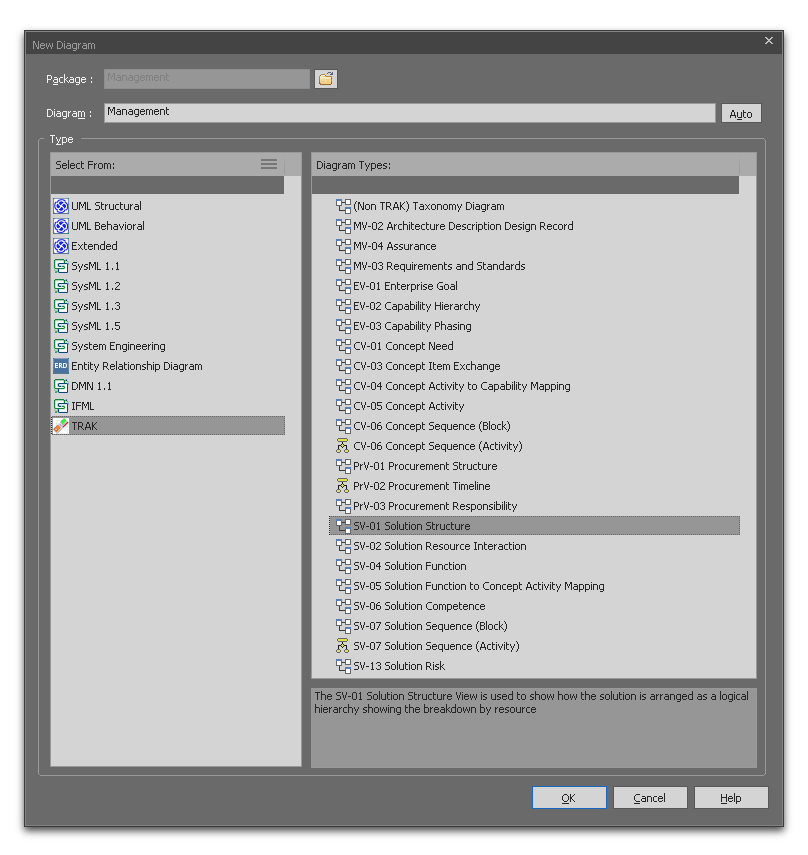Click the PrV-02 Procurement Timeline icon
Viewport: 808px width, 855px height.
click(343, 486)
